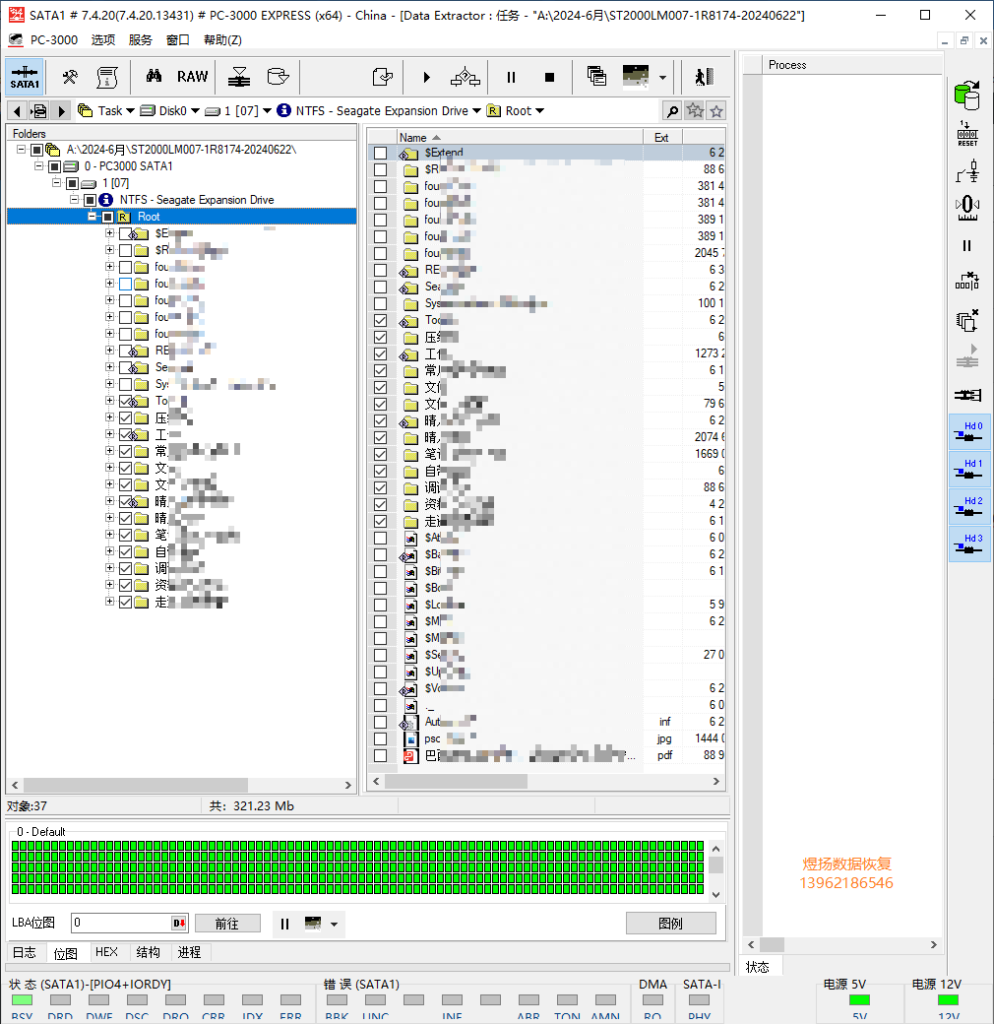Open the 帮助(Z) menu
994x1024 pixels.
point(222,40)
